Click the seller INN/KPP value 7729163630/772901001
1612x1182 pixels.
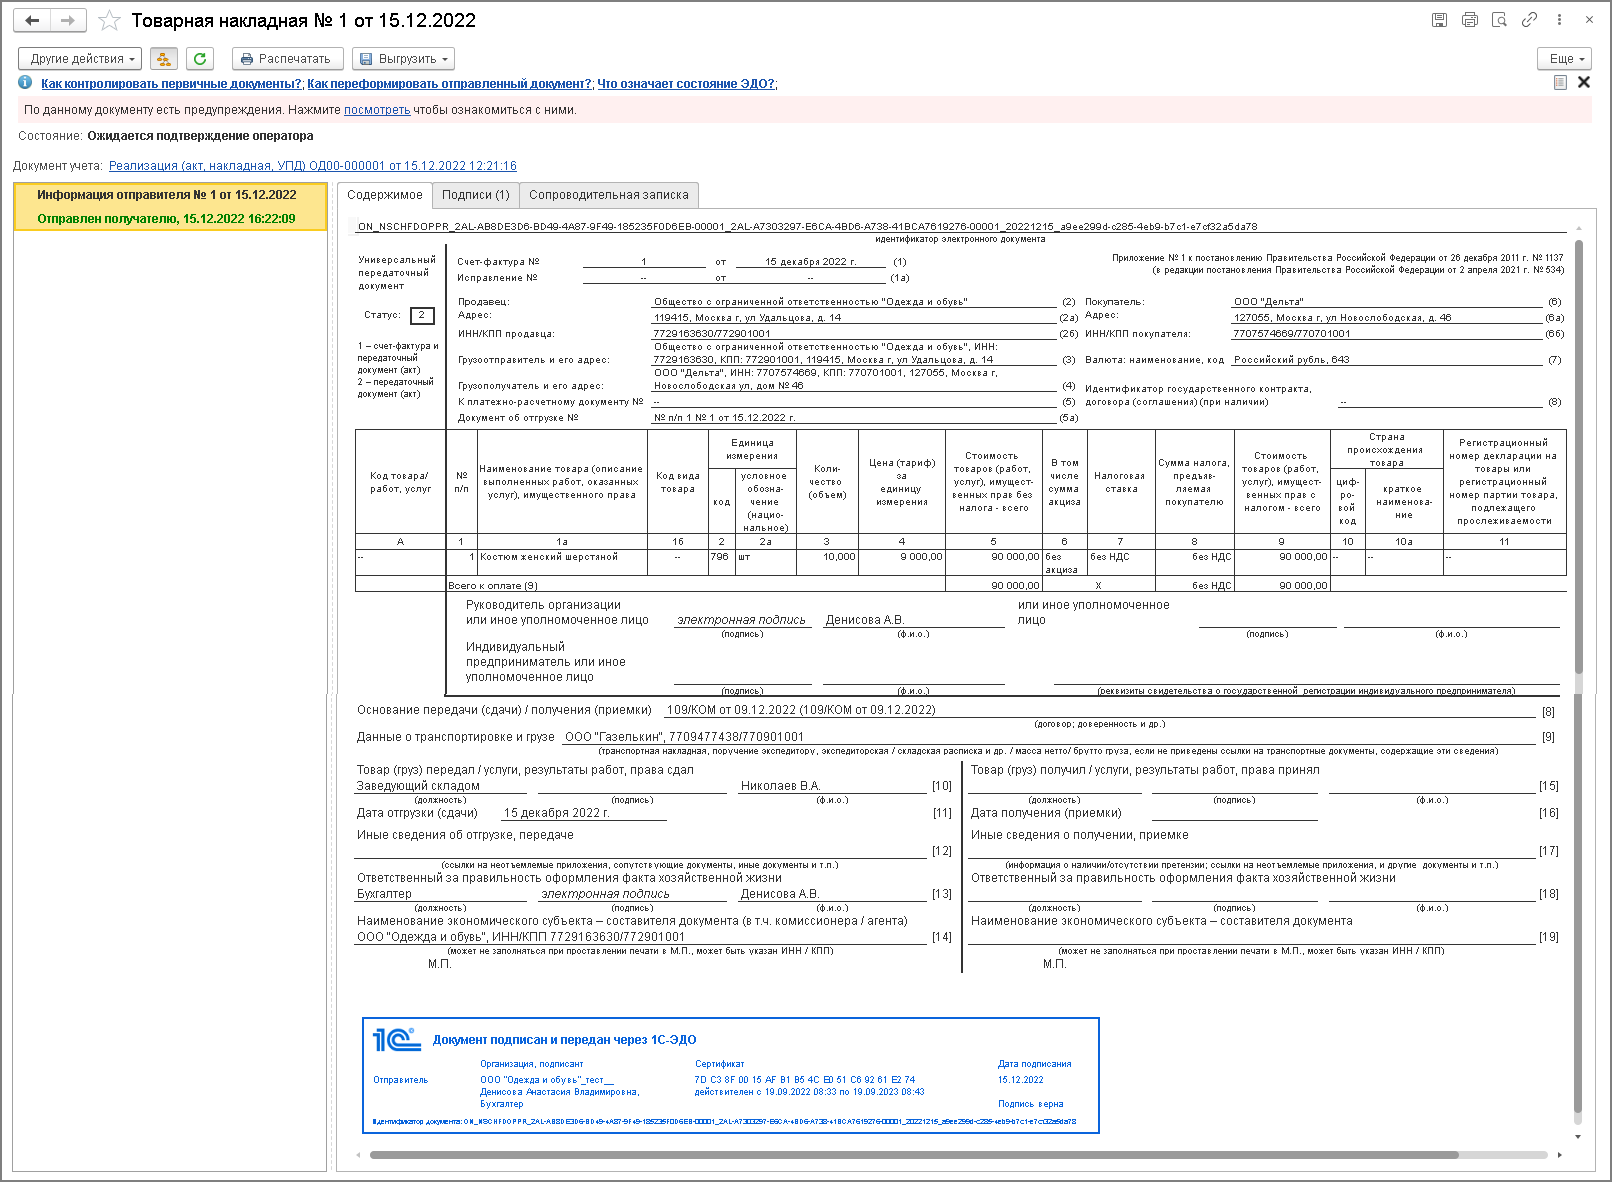[x=712, y=334]
